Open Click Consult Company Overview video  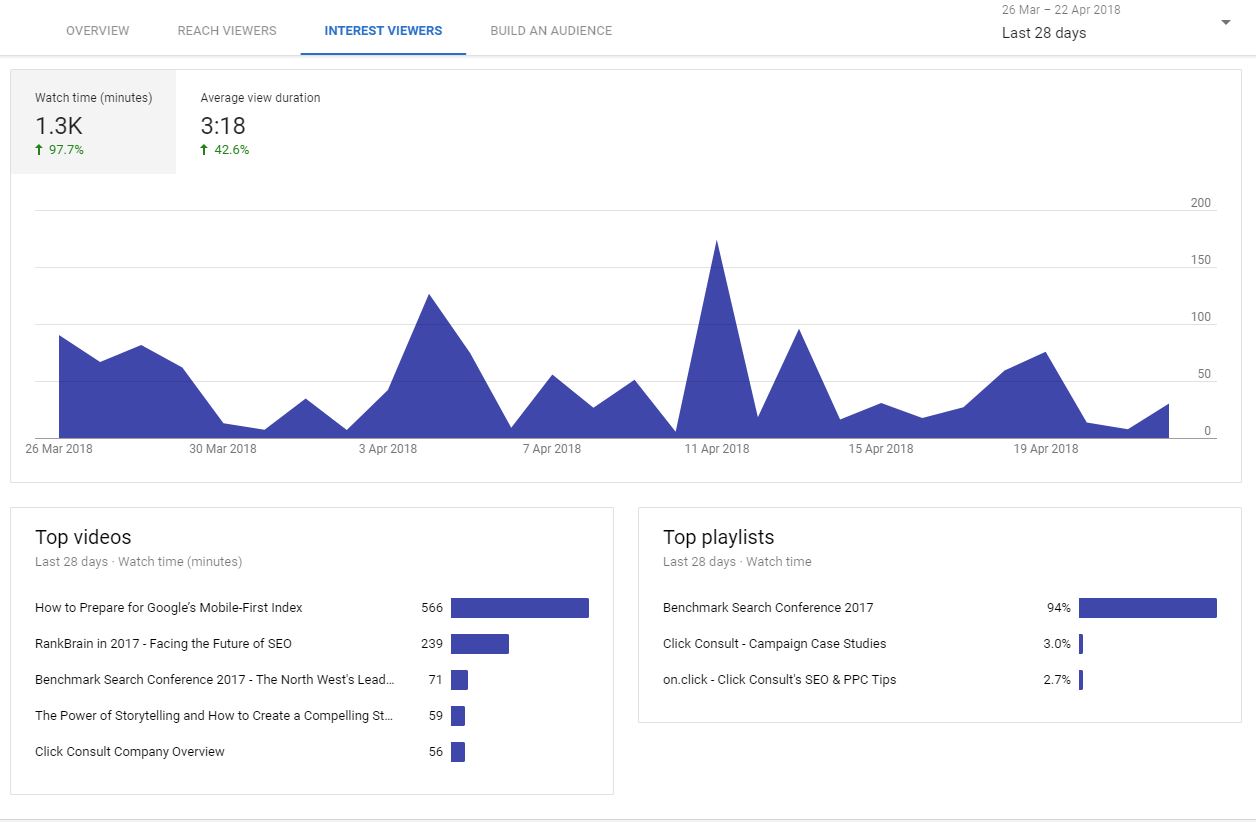coord(130,752)
